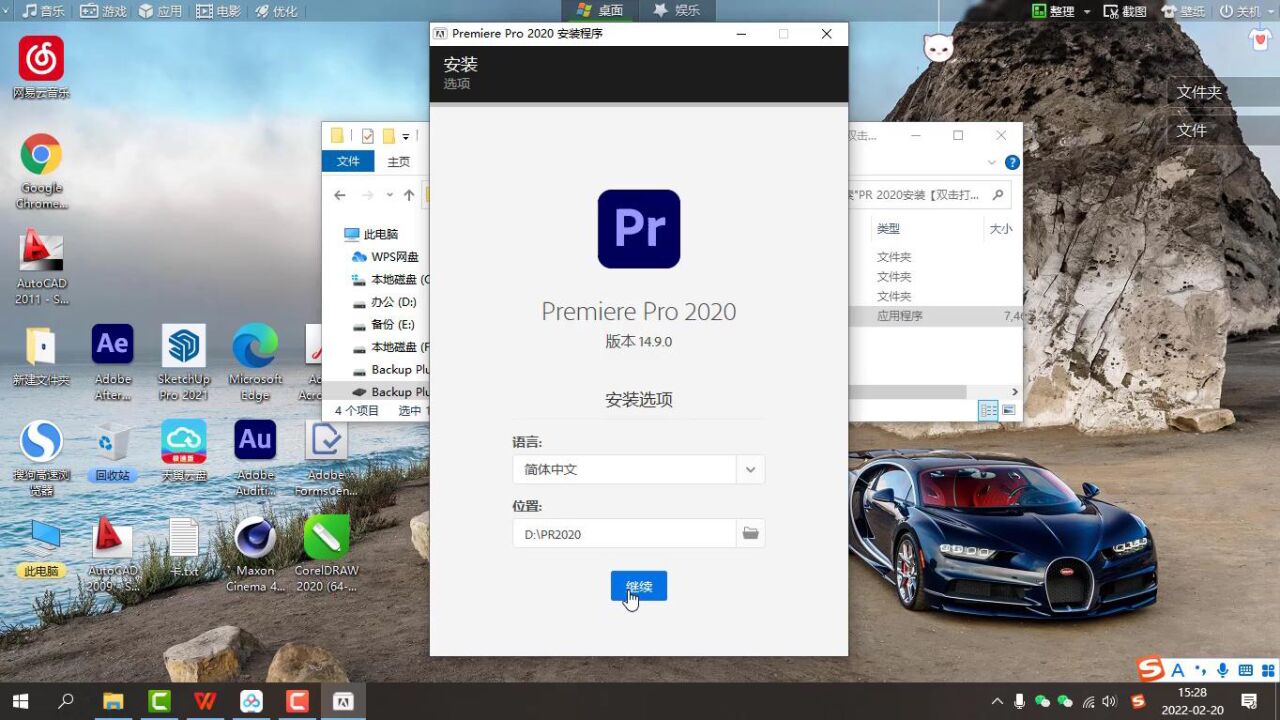Open the 游戏 item in top desktop bar
1280x720 pixels.
pos(103,11)
